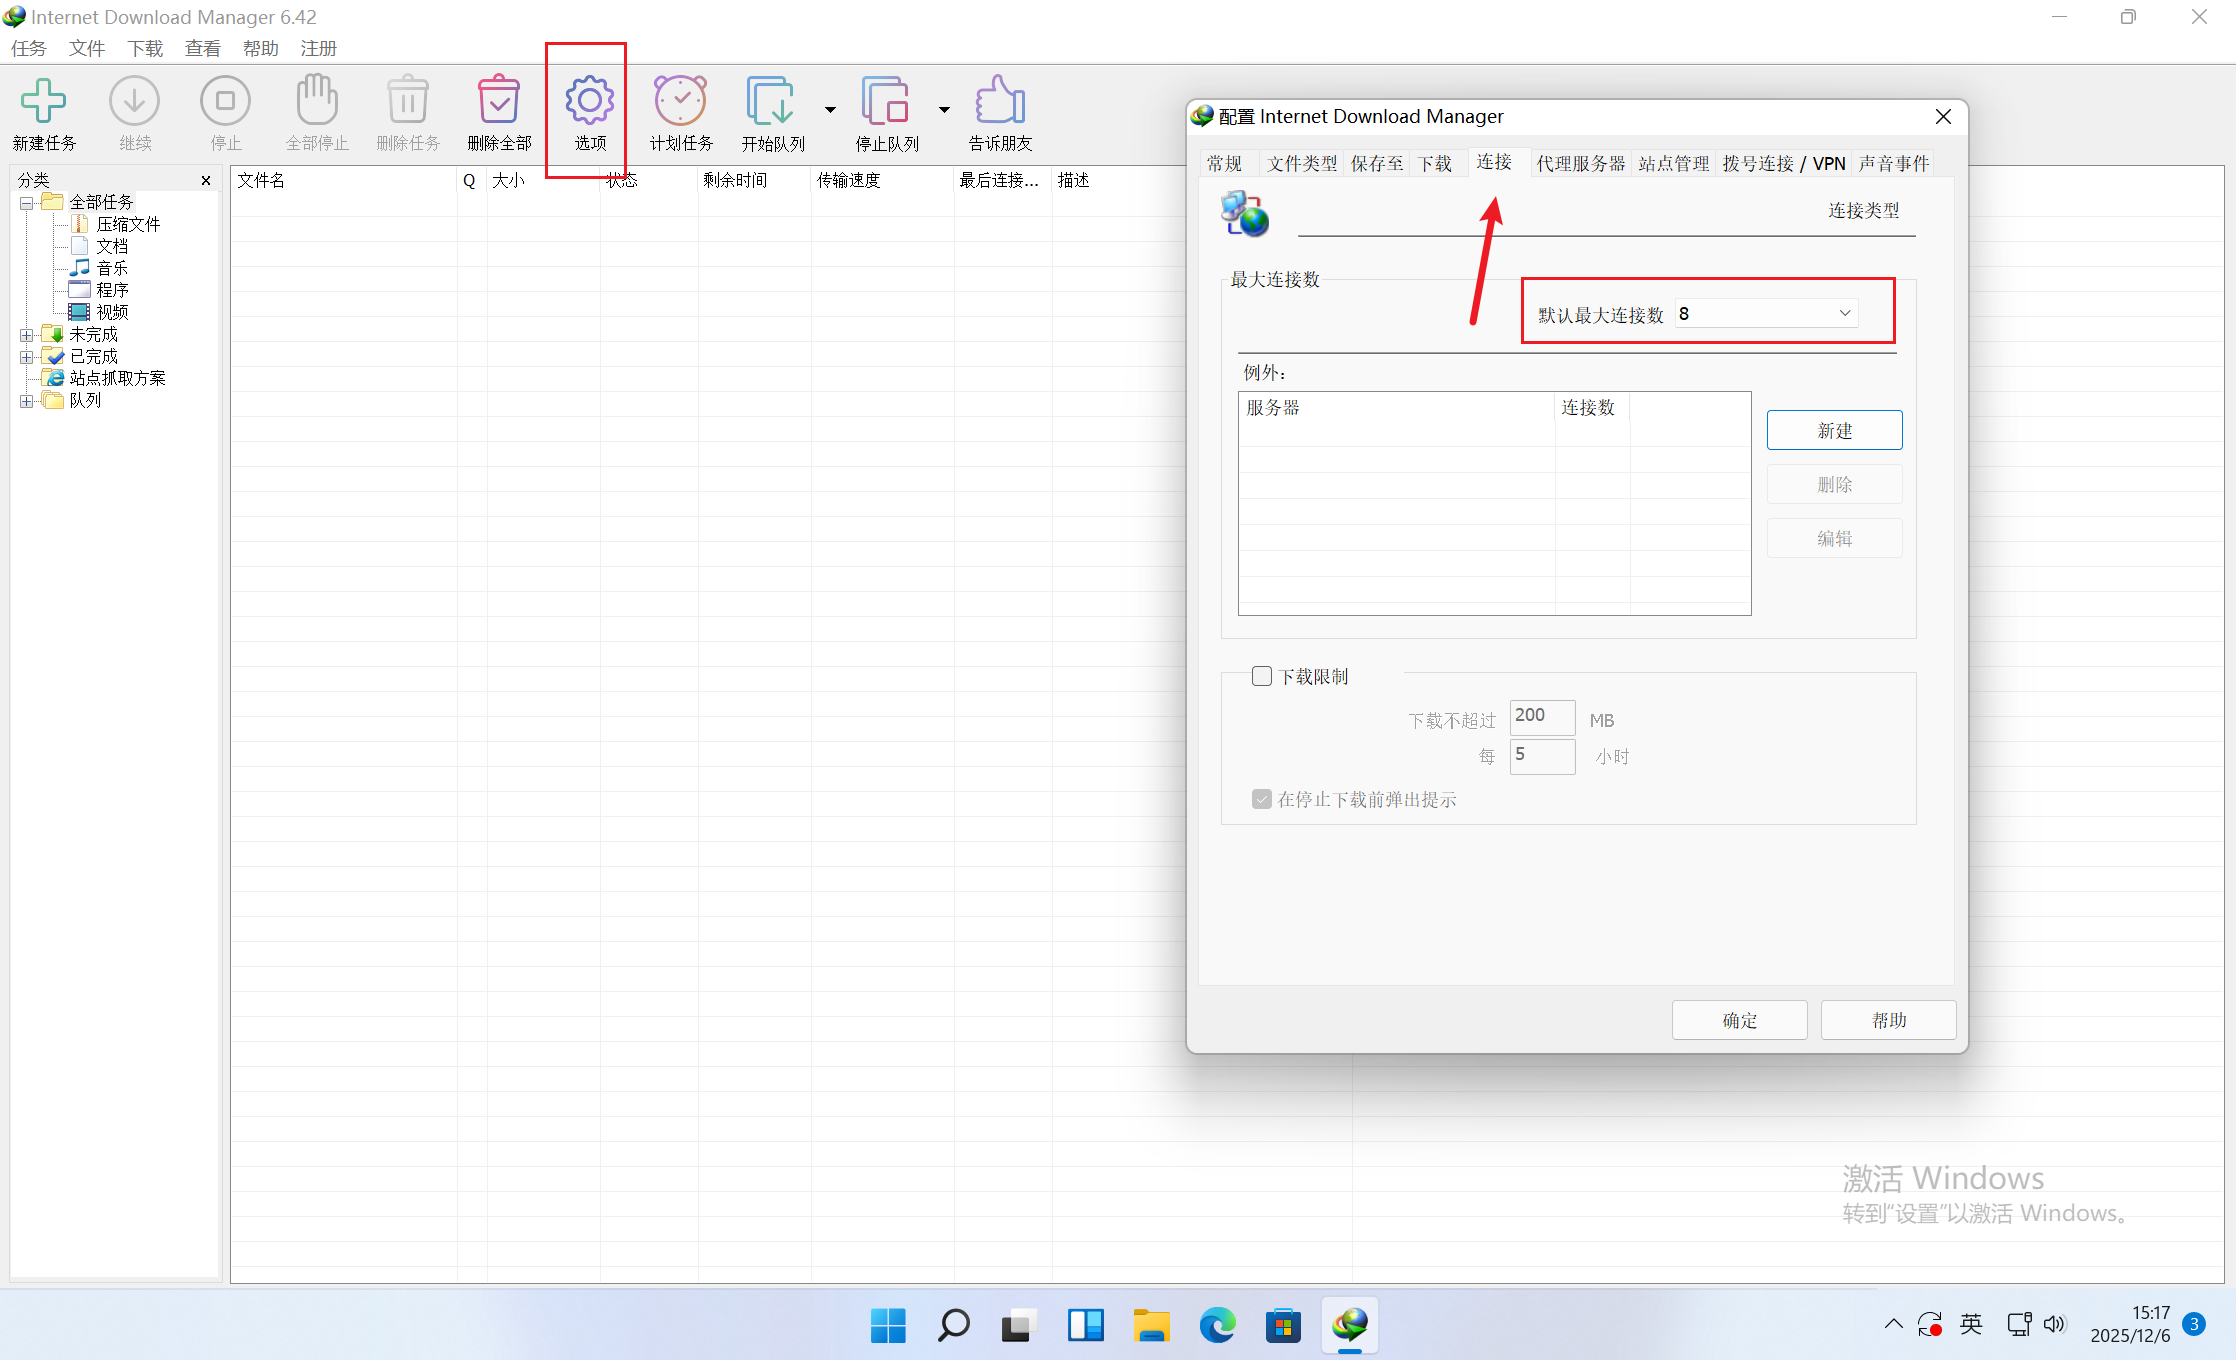The height and width of the screenshot is (1360, 2236).
Task: Click the 删除全部 trash icon
Action: click(x=498, y=101)
